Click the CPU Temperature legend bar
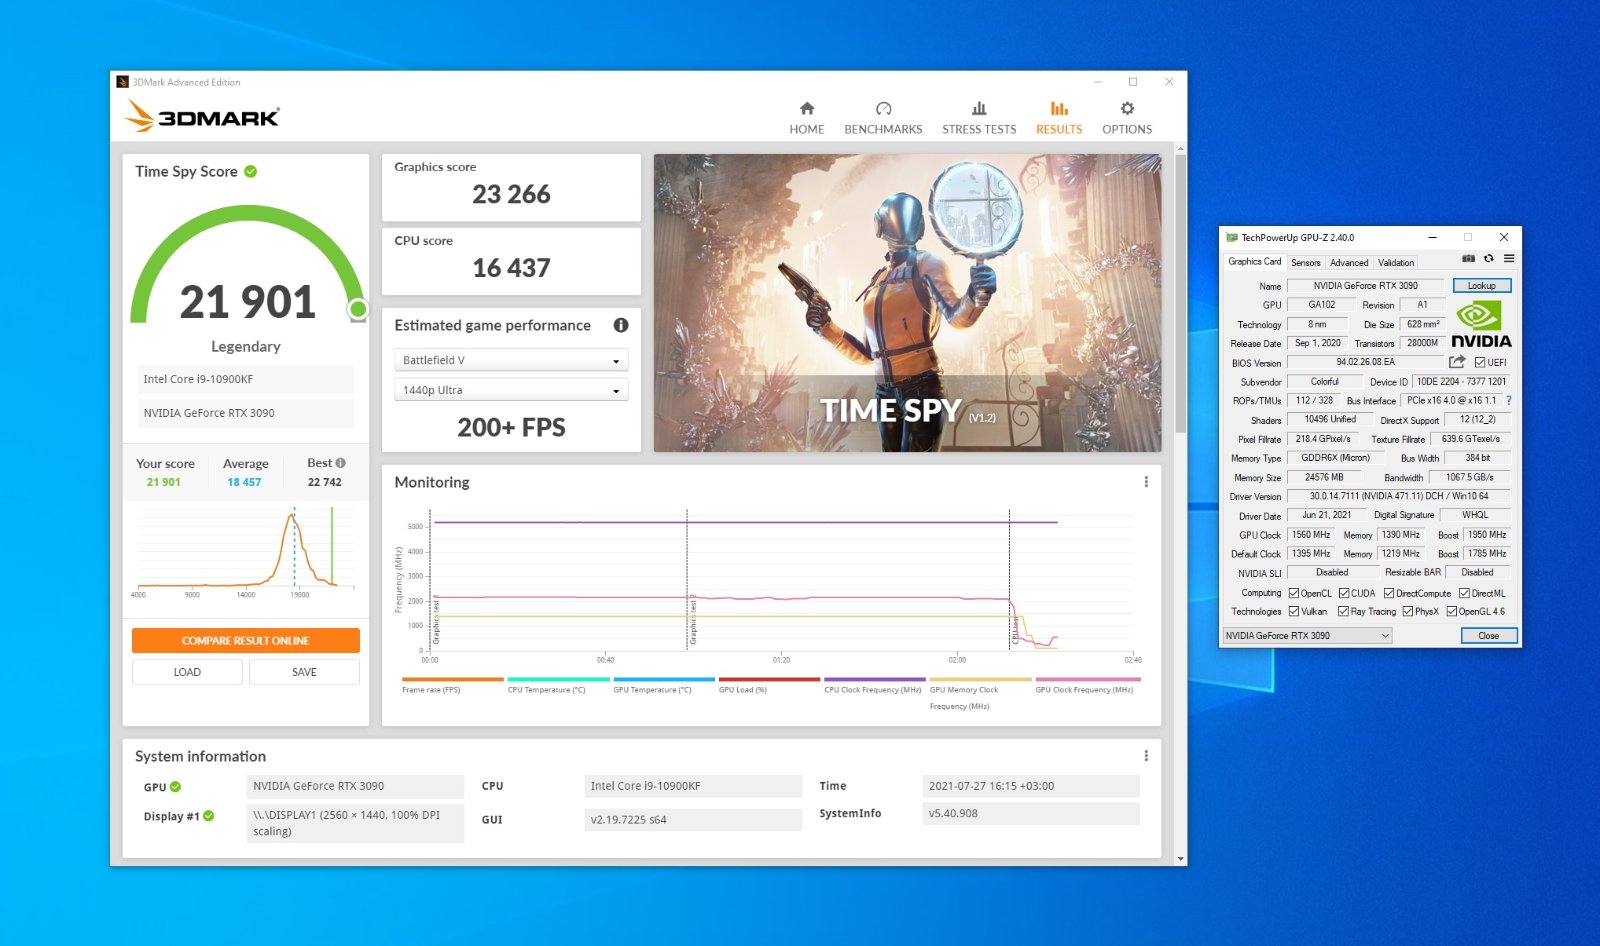 [x=558, y=679]
